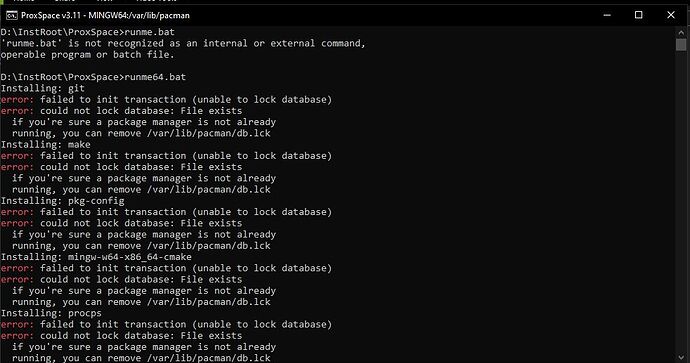Select the 'Installing: git' output line
Viewport: 690px width, 363px height.
[x=43, y=88]
